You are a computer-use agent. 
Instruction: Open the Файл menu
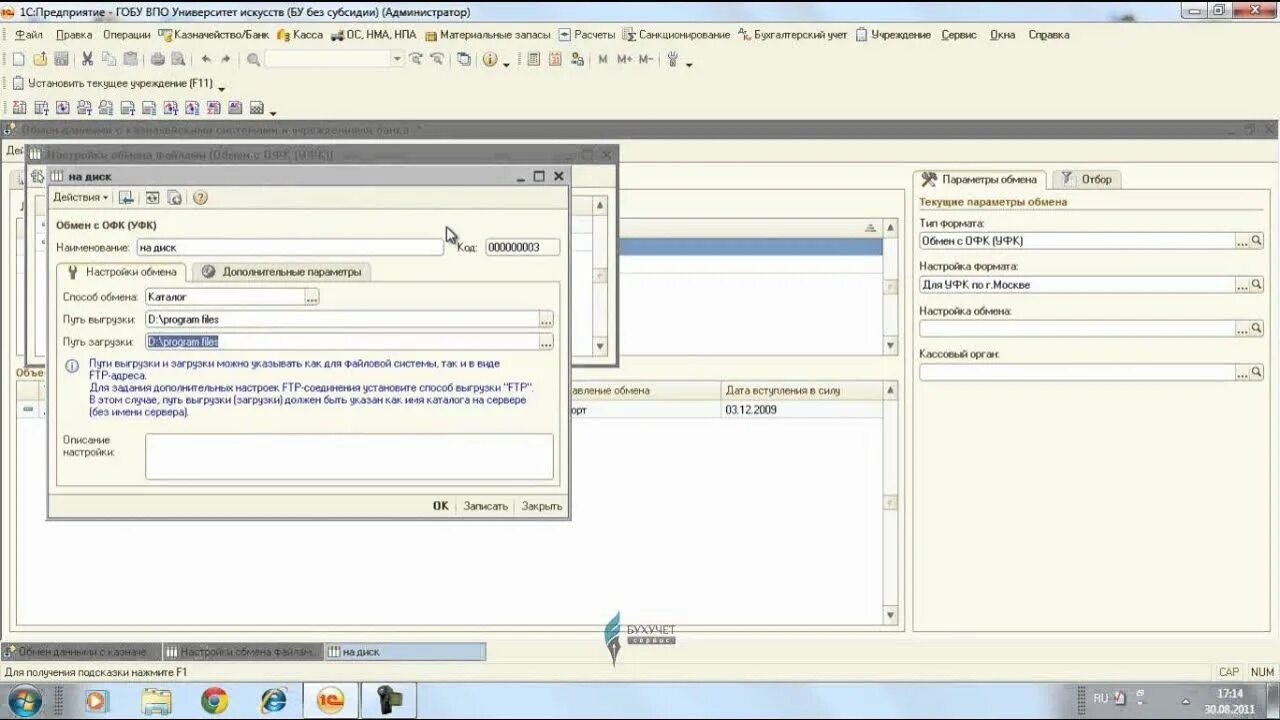click(x=29, y=34)
